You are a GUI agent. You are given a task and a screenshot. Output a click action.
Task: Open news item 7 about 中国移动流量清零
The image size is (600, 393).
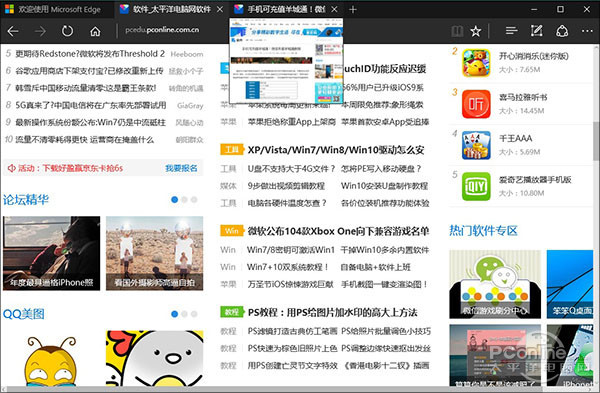86,88
